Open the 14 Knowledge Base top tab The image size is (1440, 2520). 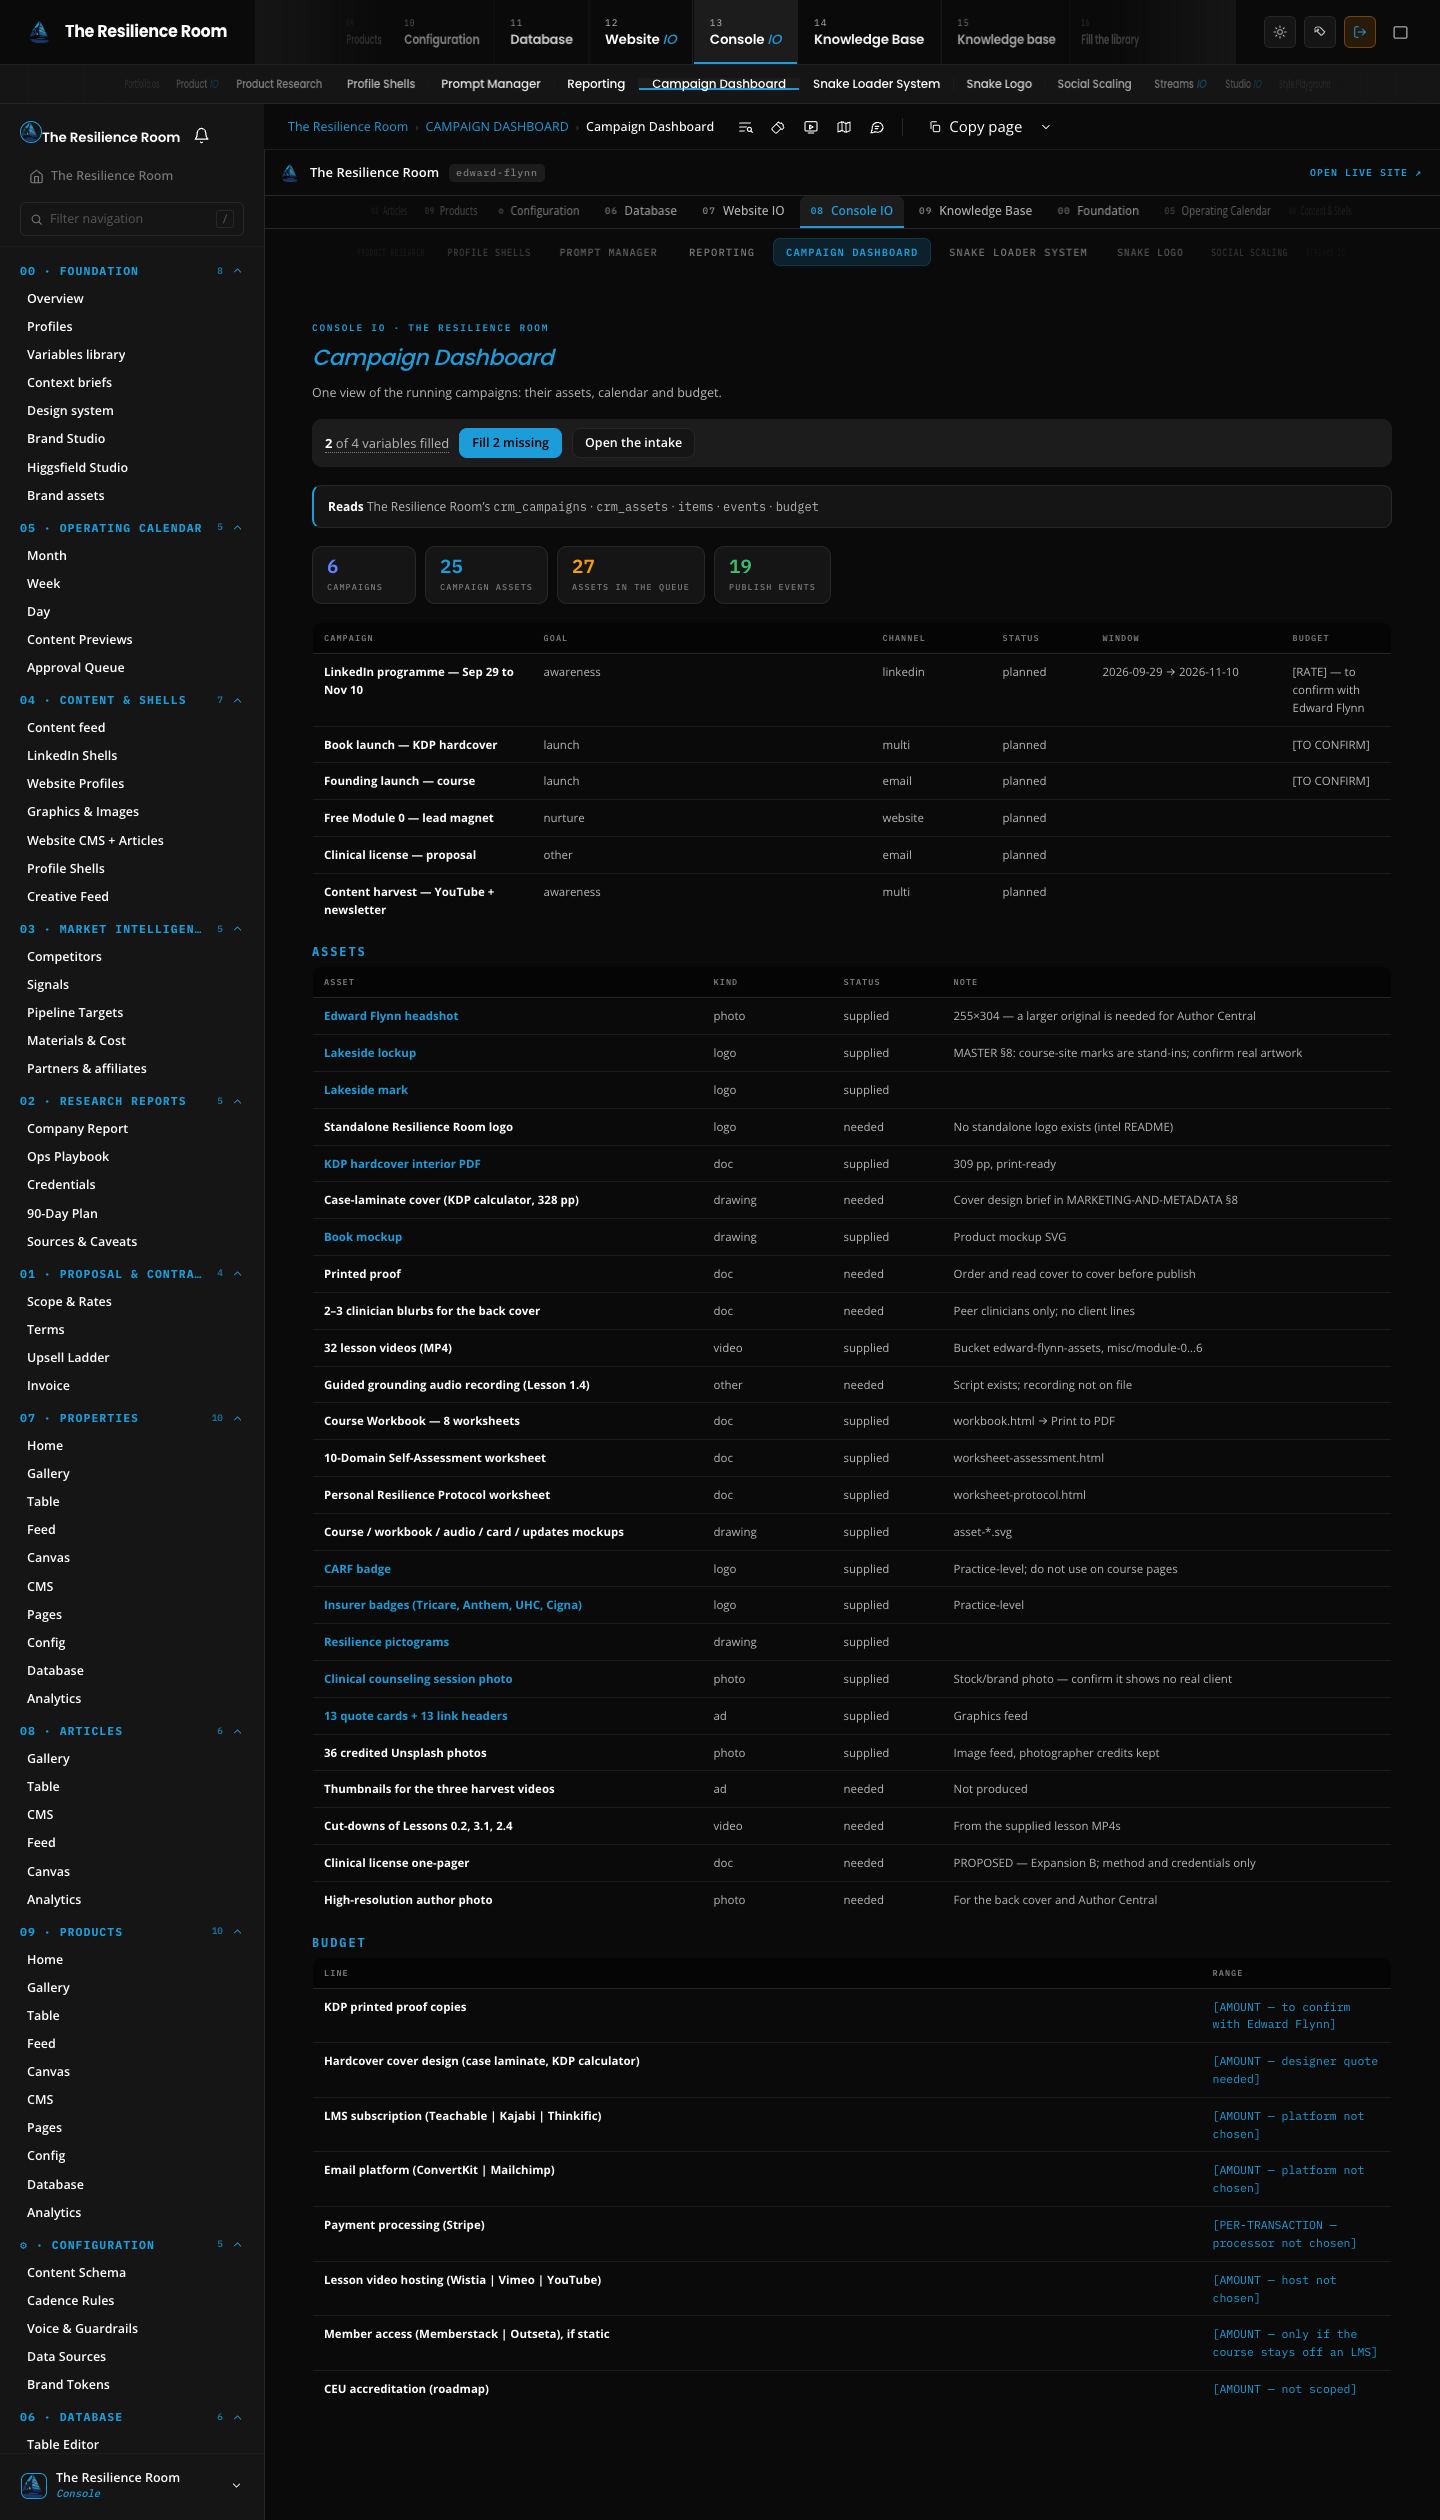pos(869,32)
